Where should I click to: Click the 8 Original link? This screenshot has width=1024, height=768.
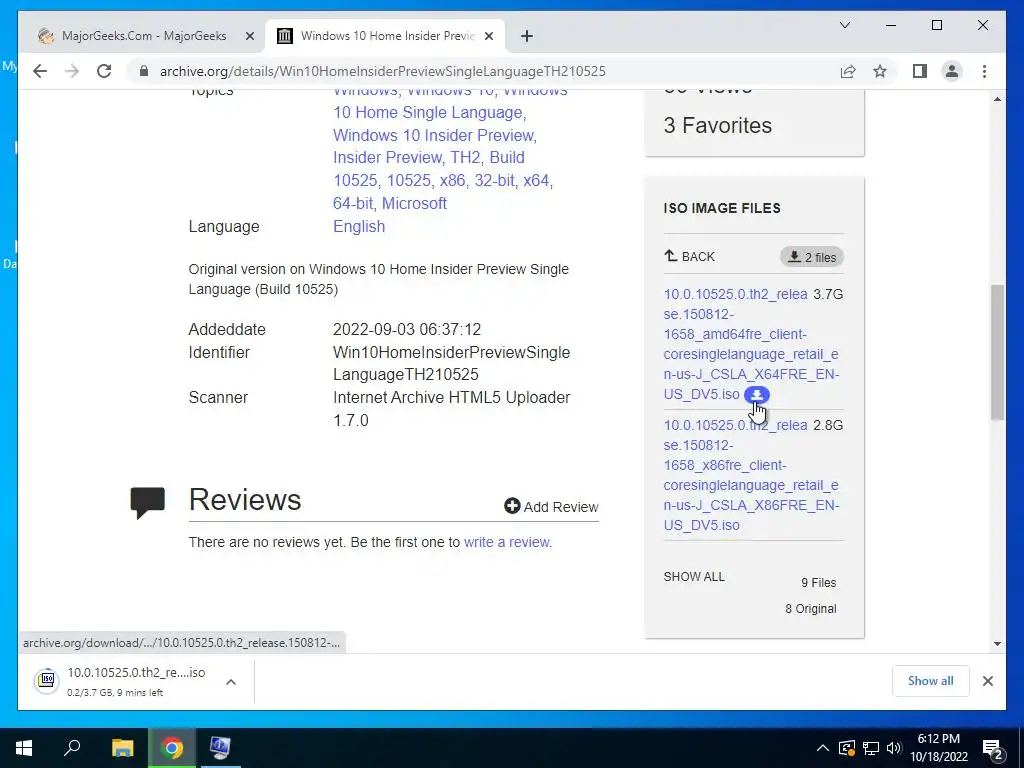810,609
